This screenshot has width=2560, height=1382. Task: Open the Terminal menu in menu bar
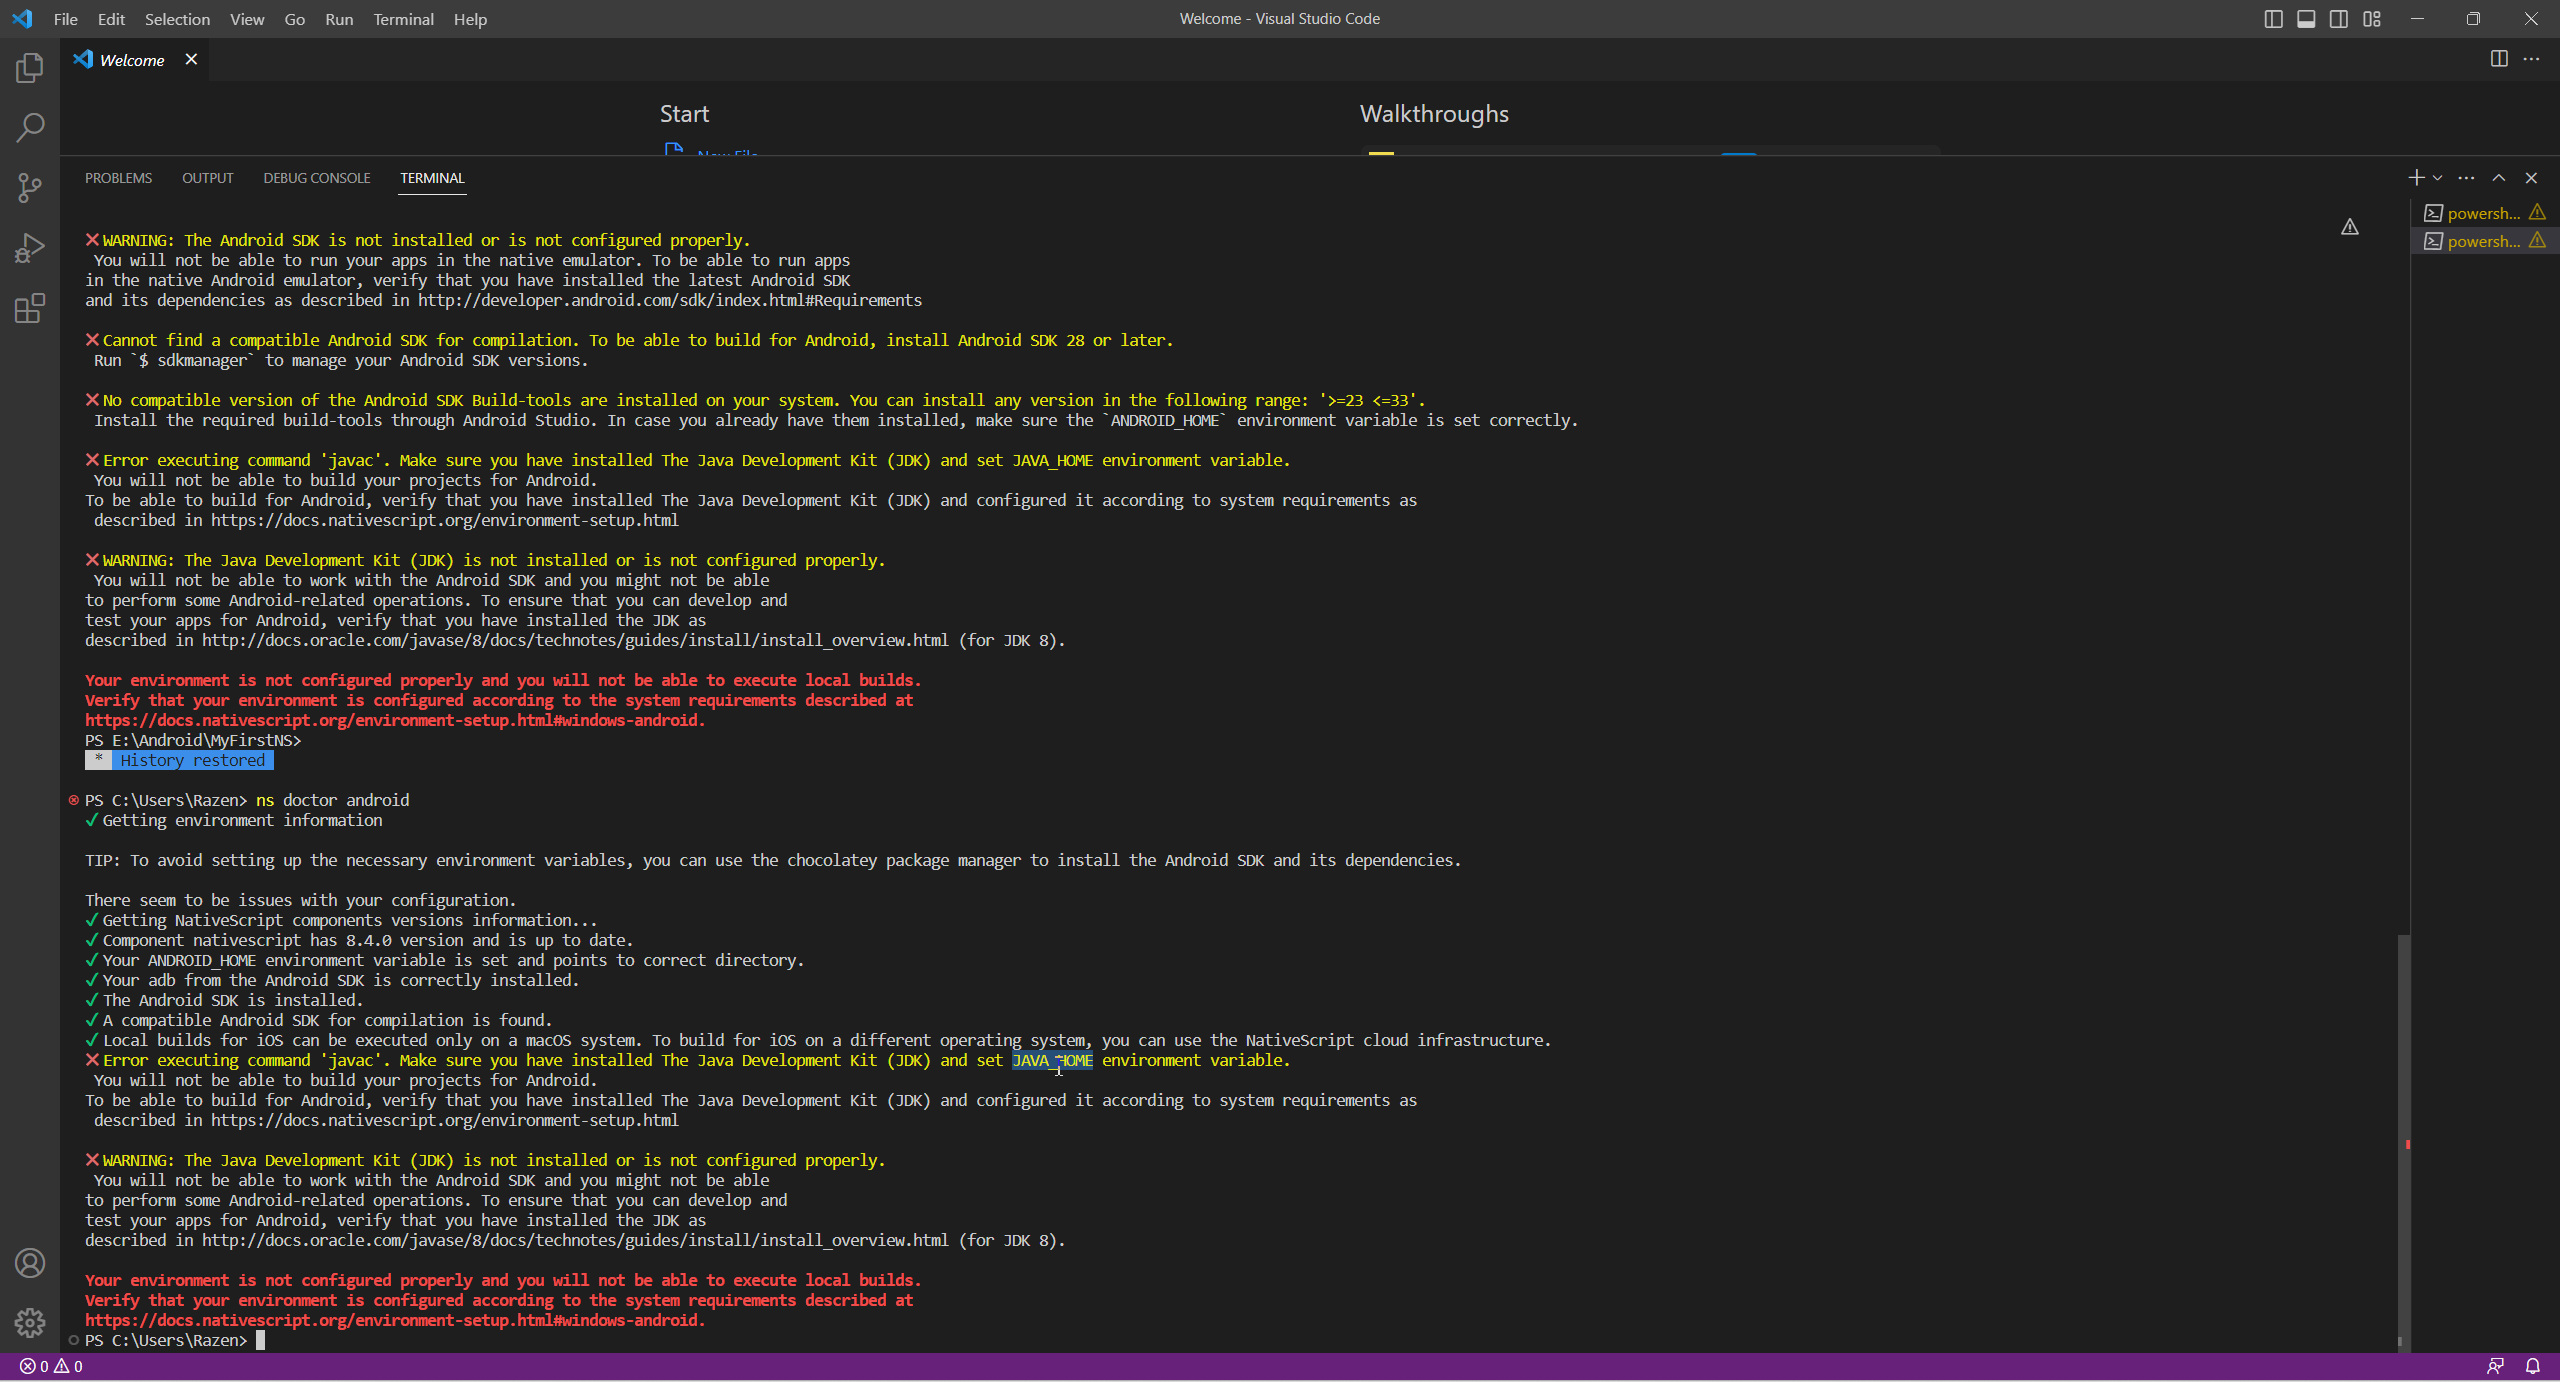403,19
